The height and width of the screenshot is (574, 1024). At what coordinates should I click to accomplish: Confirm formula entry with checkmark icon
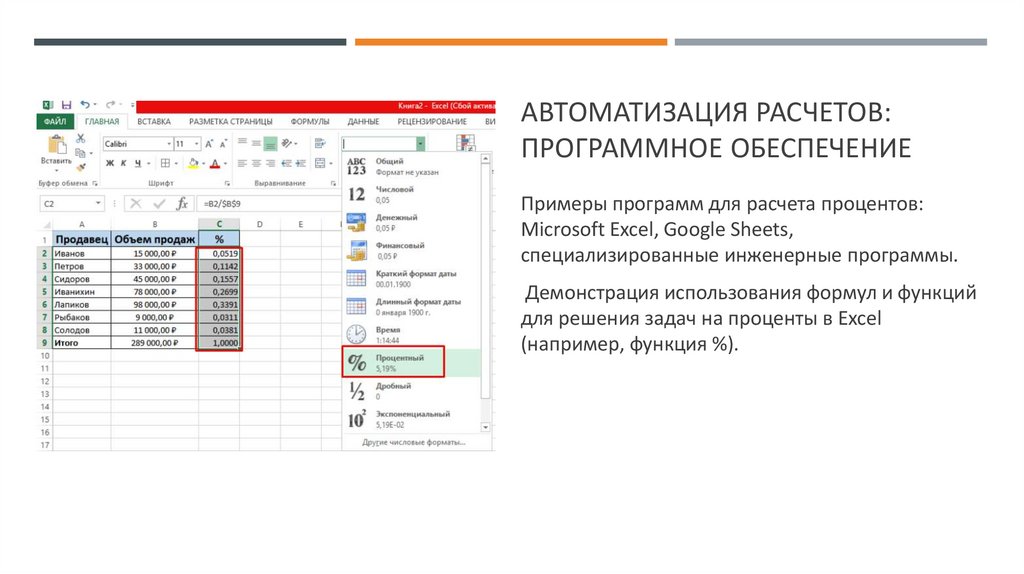159,204
